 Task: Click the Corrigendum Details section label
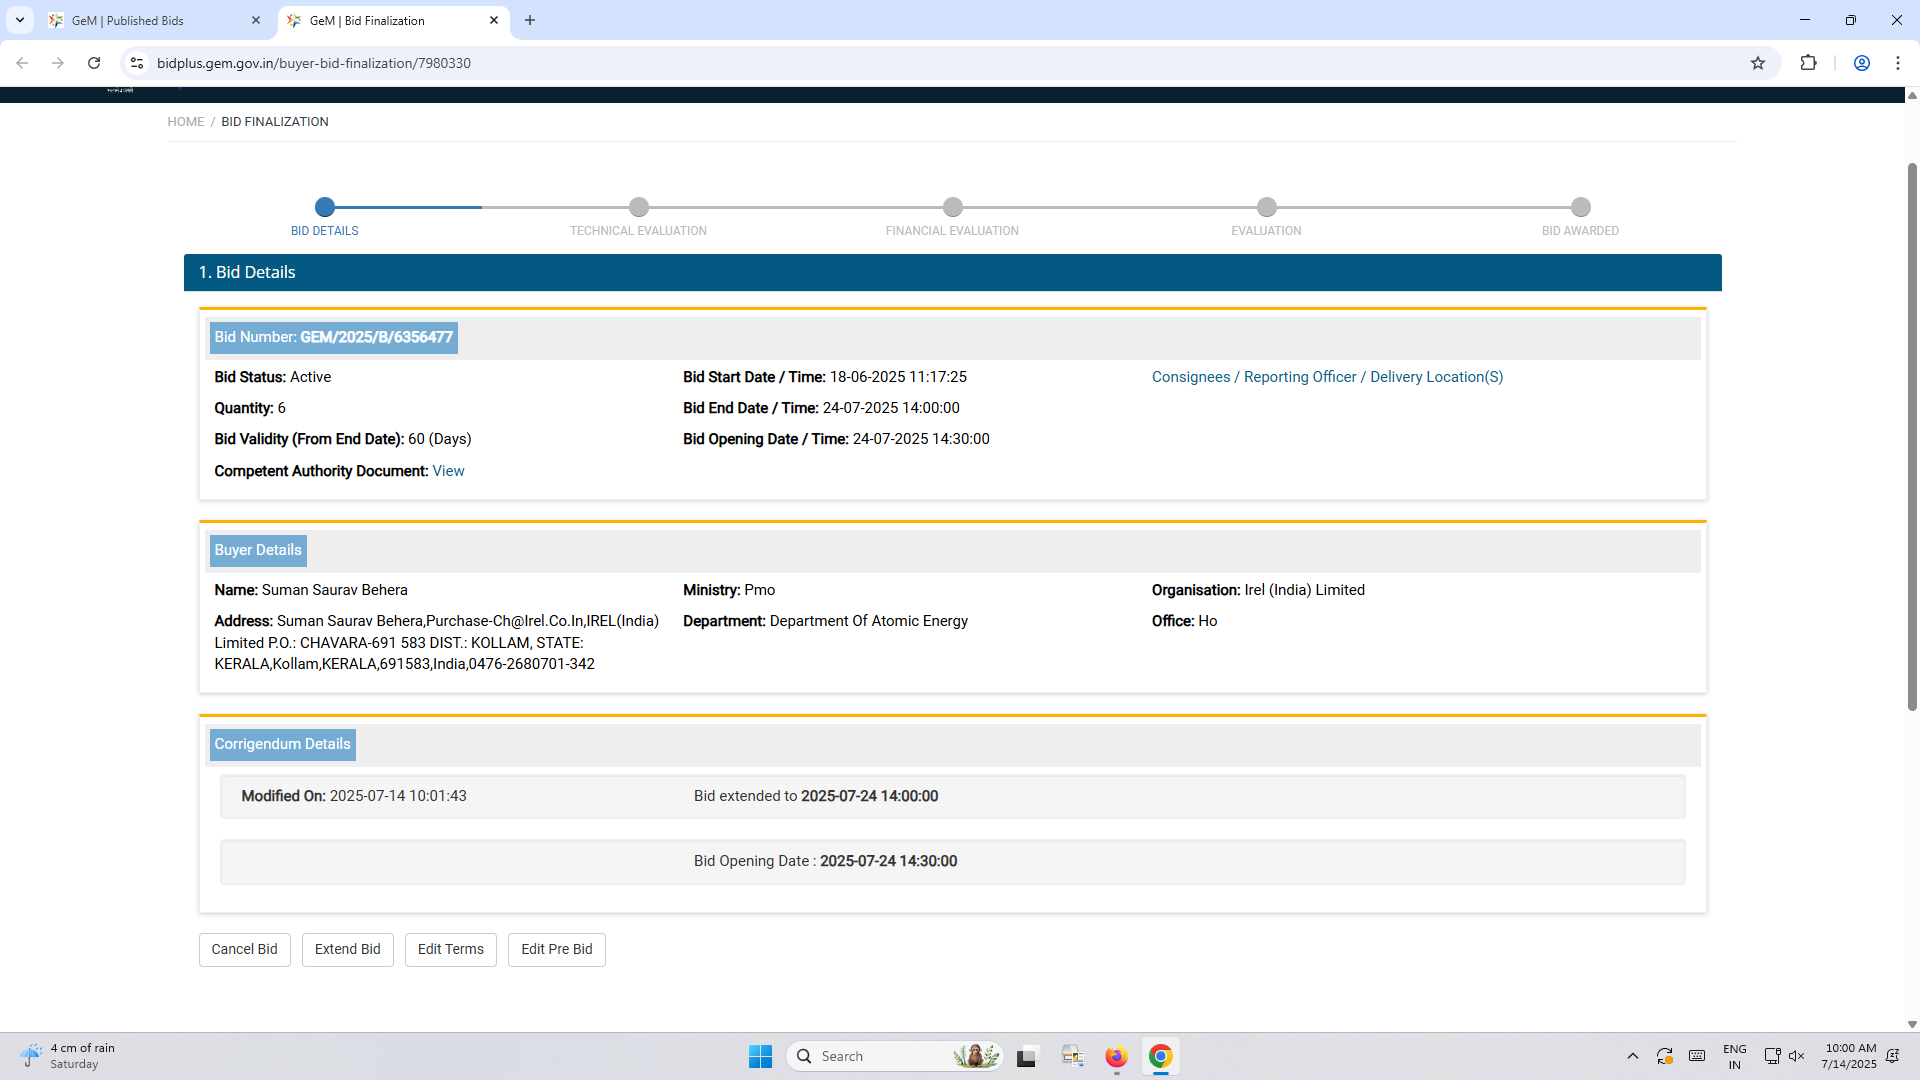283,744
